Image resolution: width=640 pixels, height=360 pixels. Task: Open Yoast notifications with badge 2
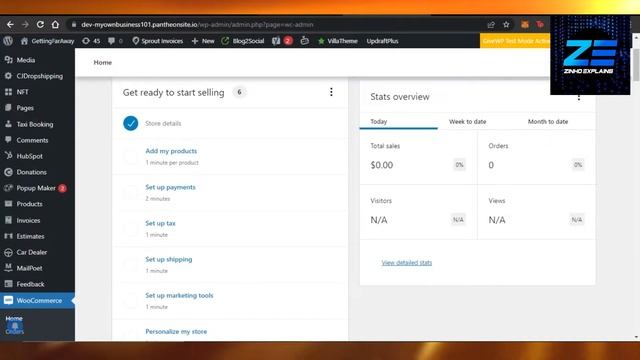pos(282,41)
